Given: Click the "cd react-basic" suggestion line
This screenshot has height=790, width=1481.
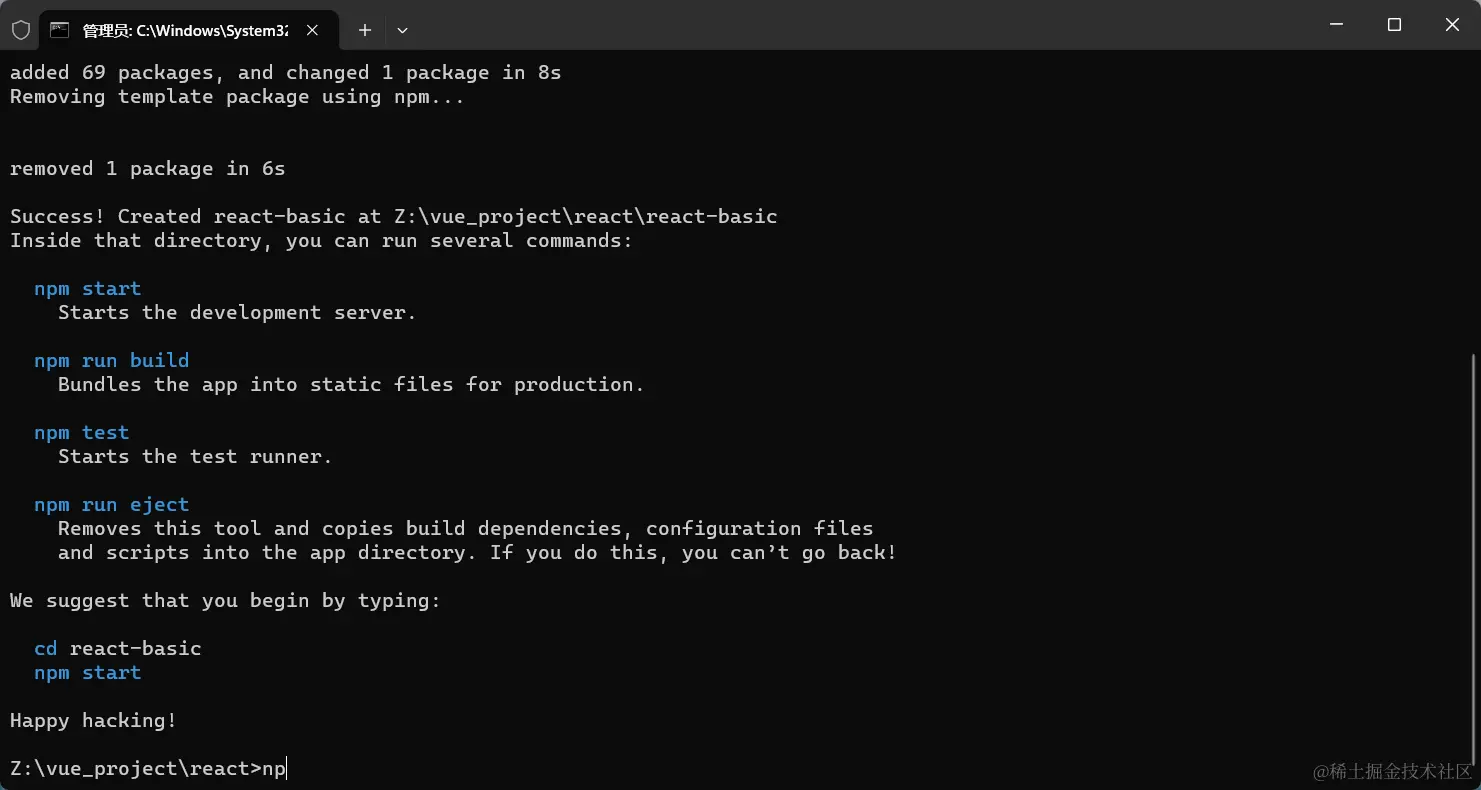Looking at the screenshot, I should tap(118, 648).
